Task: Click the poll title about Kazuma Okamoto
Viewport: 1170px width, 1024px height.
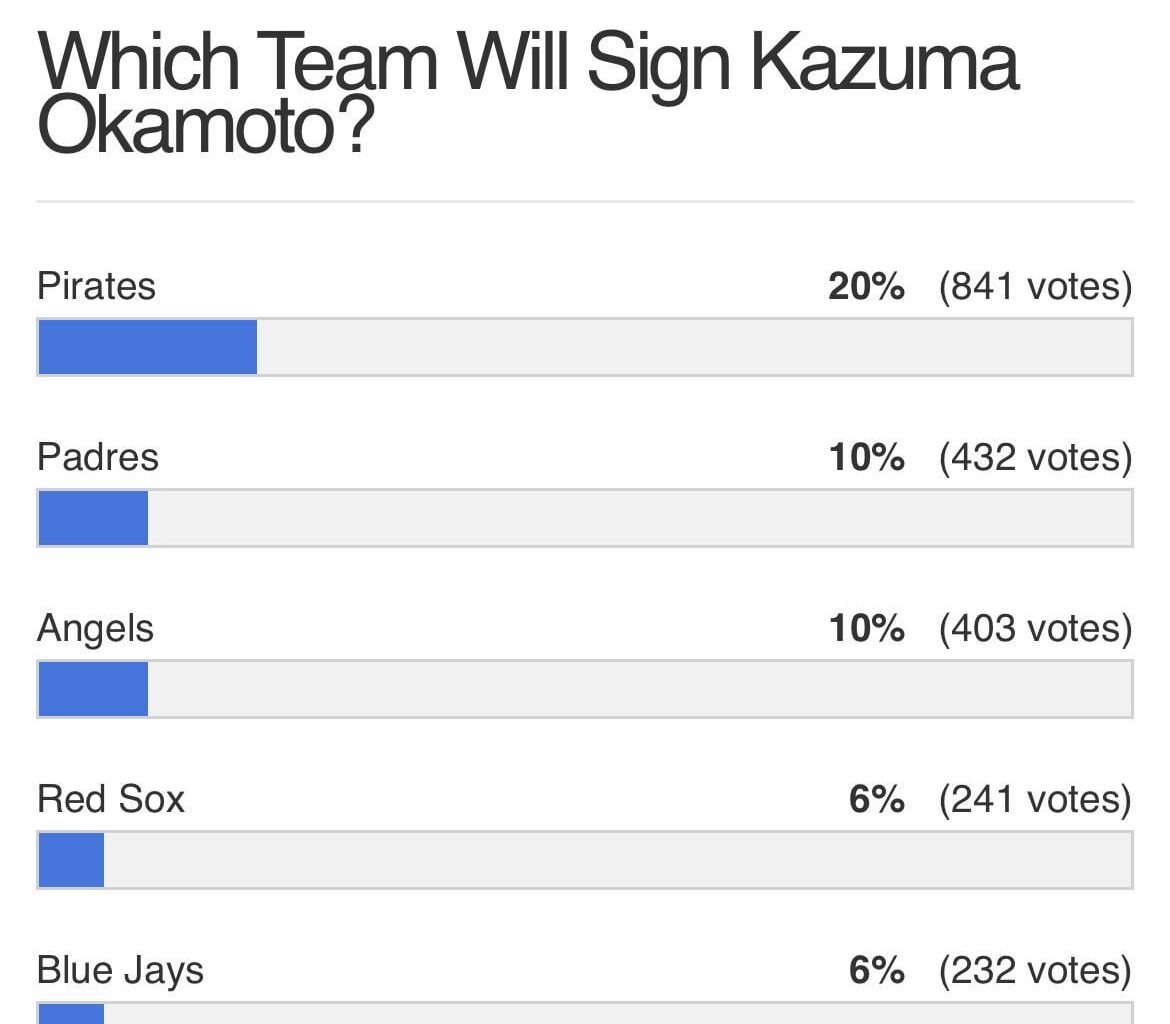Action: pyautogui.click(x=528, y=94)
